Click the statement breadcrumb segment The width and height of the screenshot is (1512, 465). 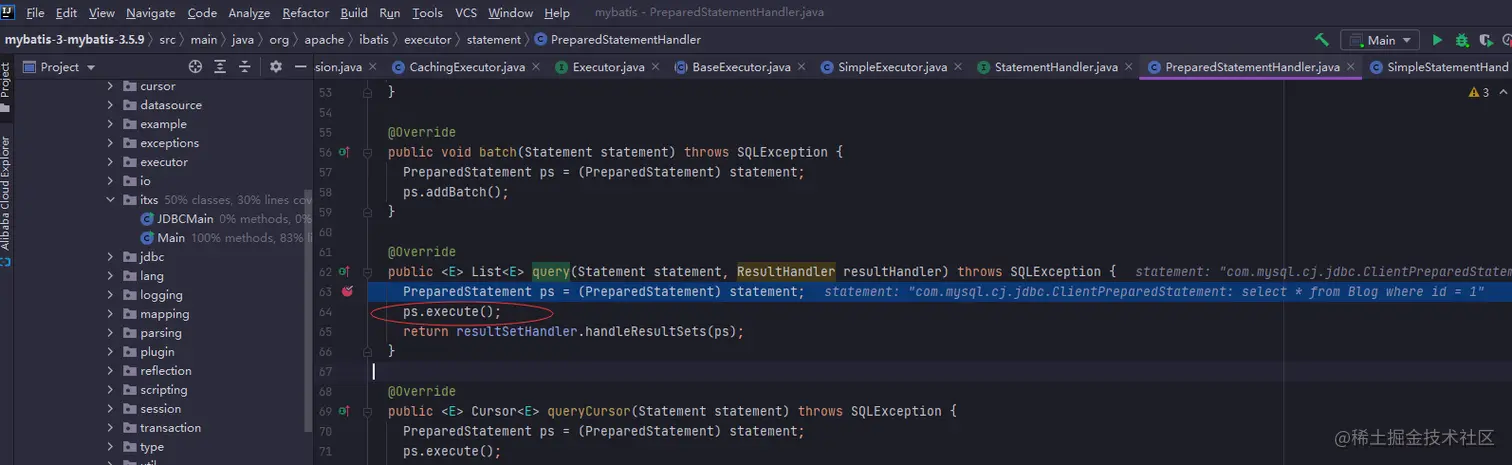point(493,40)
